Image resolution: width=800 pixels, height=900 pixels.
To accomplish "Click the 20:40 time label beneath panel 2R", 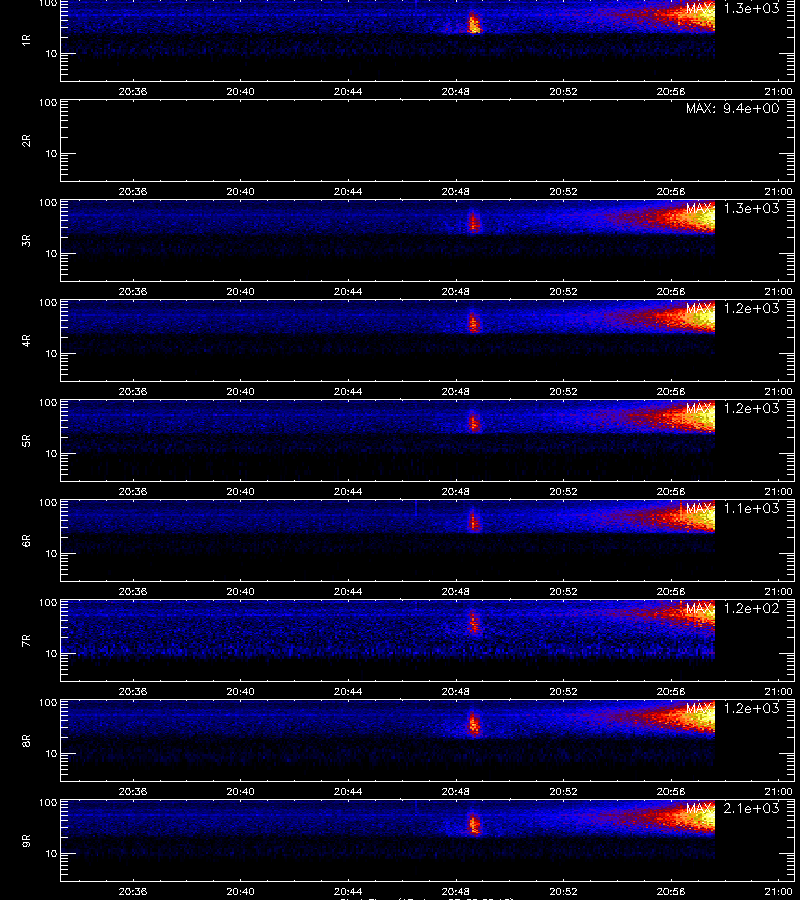I will pyautogui.click(x=240, y=191).
